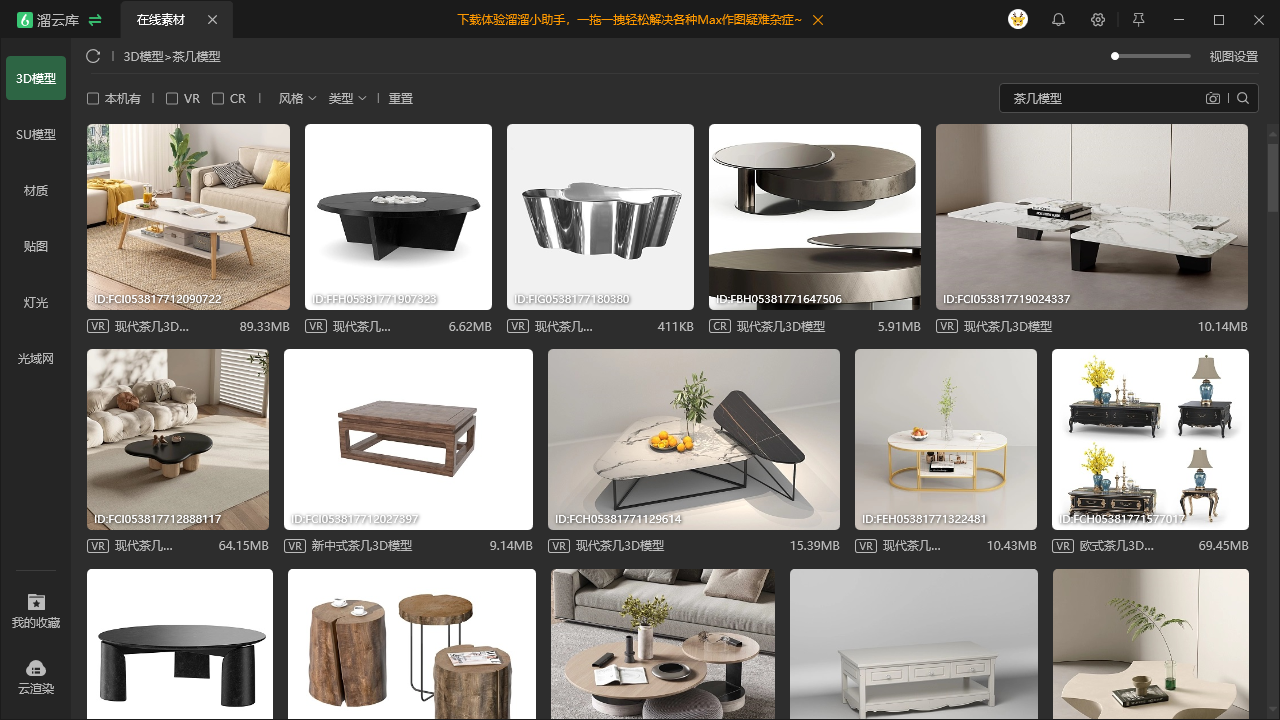Search by image using camera icon
Viewport: 1280px width, 720px height.
(1213, 98)
